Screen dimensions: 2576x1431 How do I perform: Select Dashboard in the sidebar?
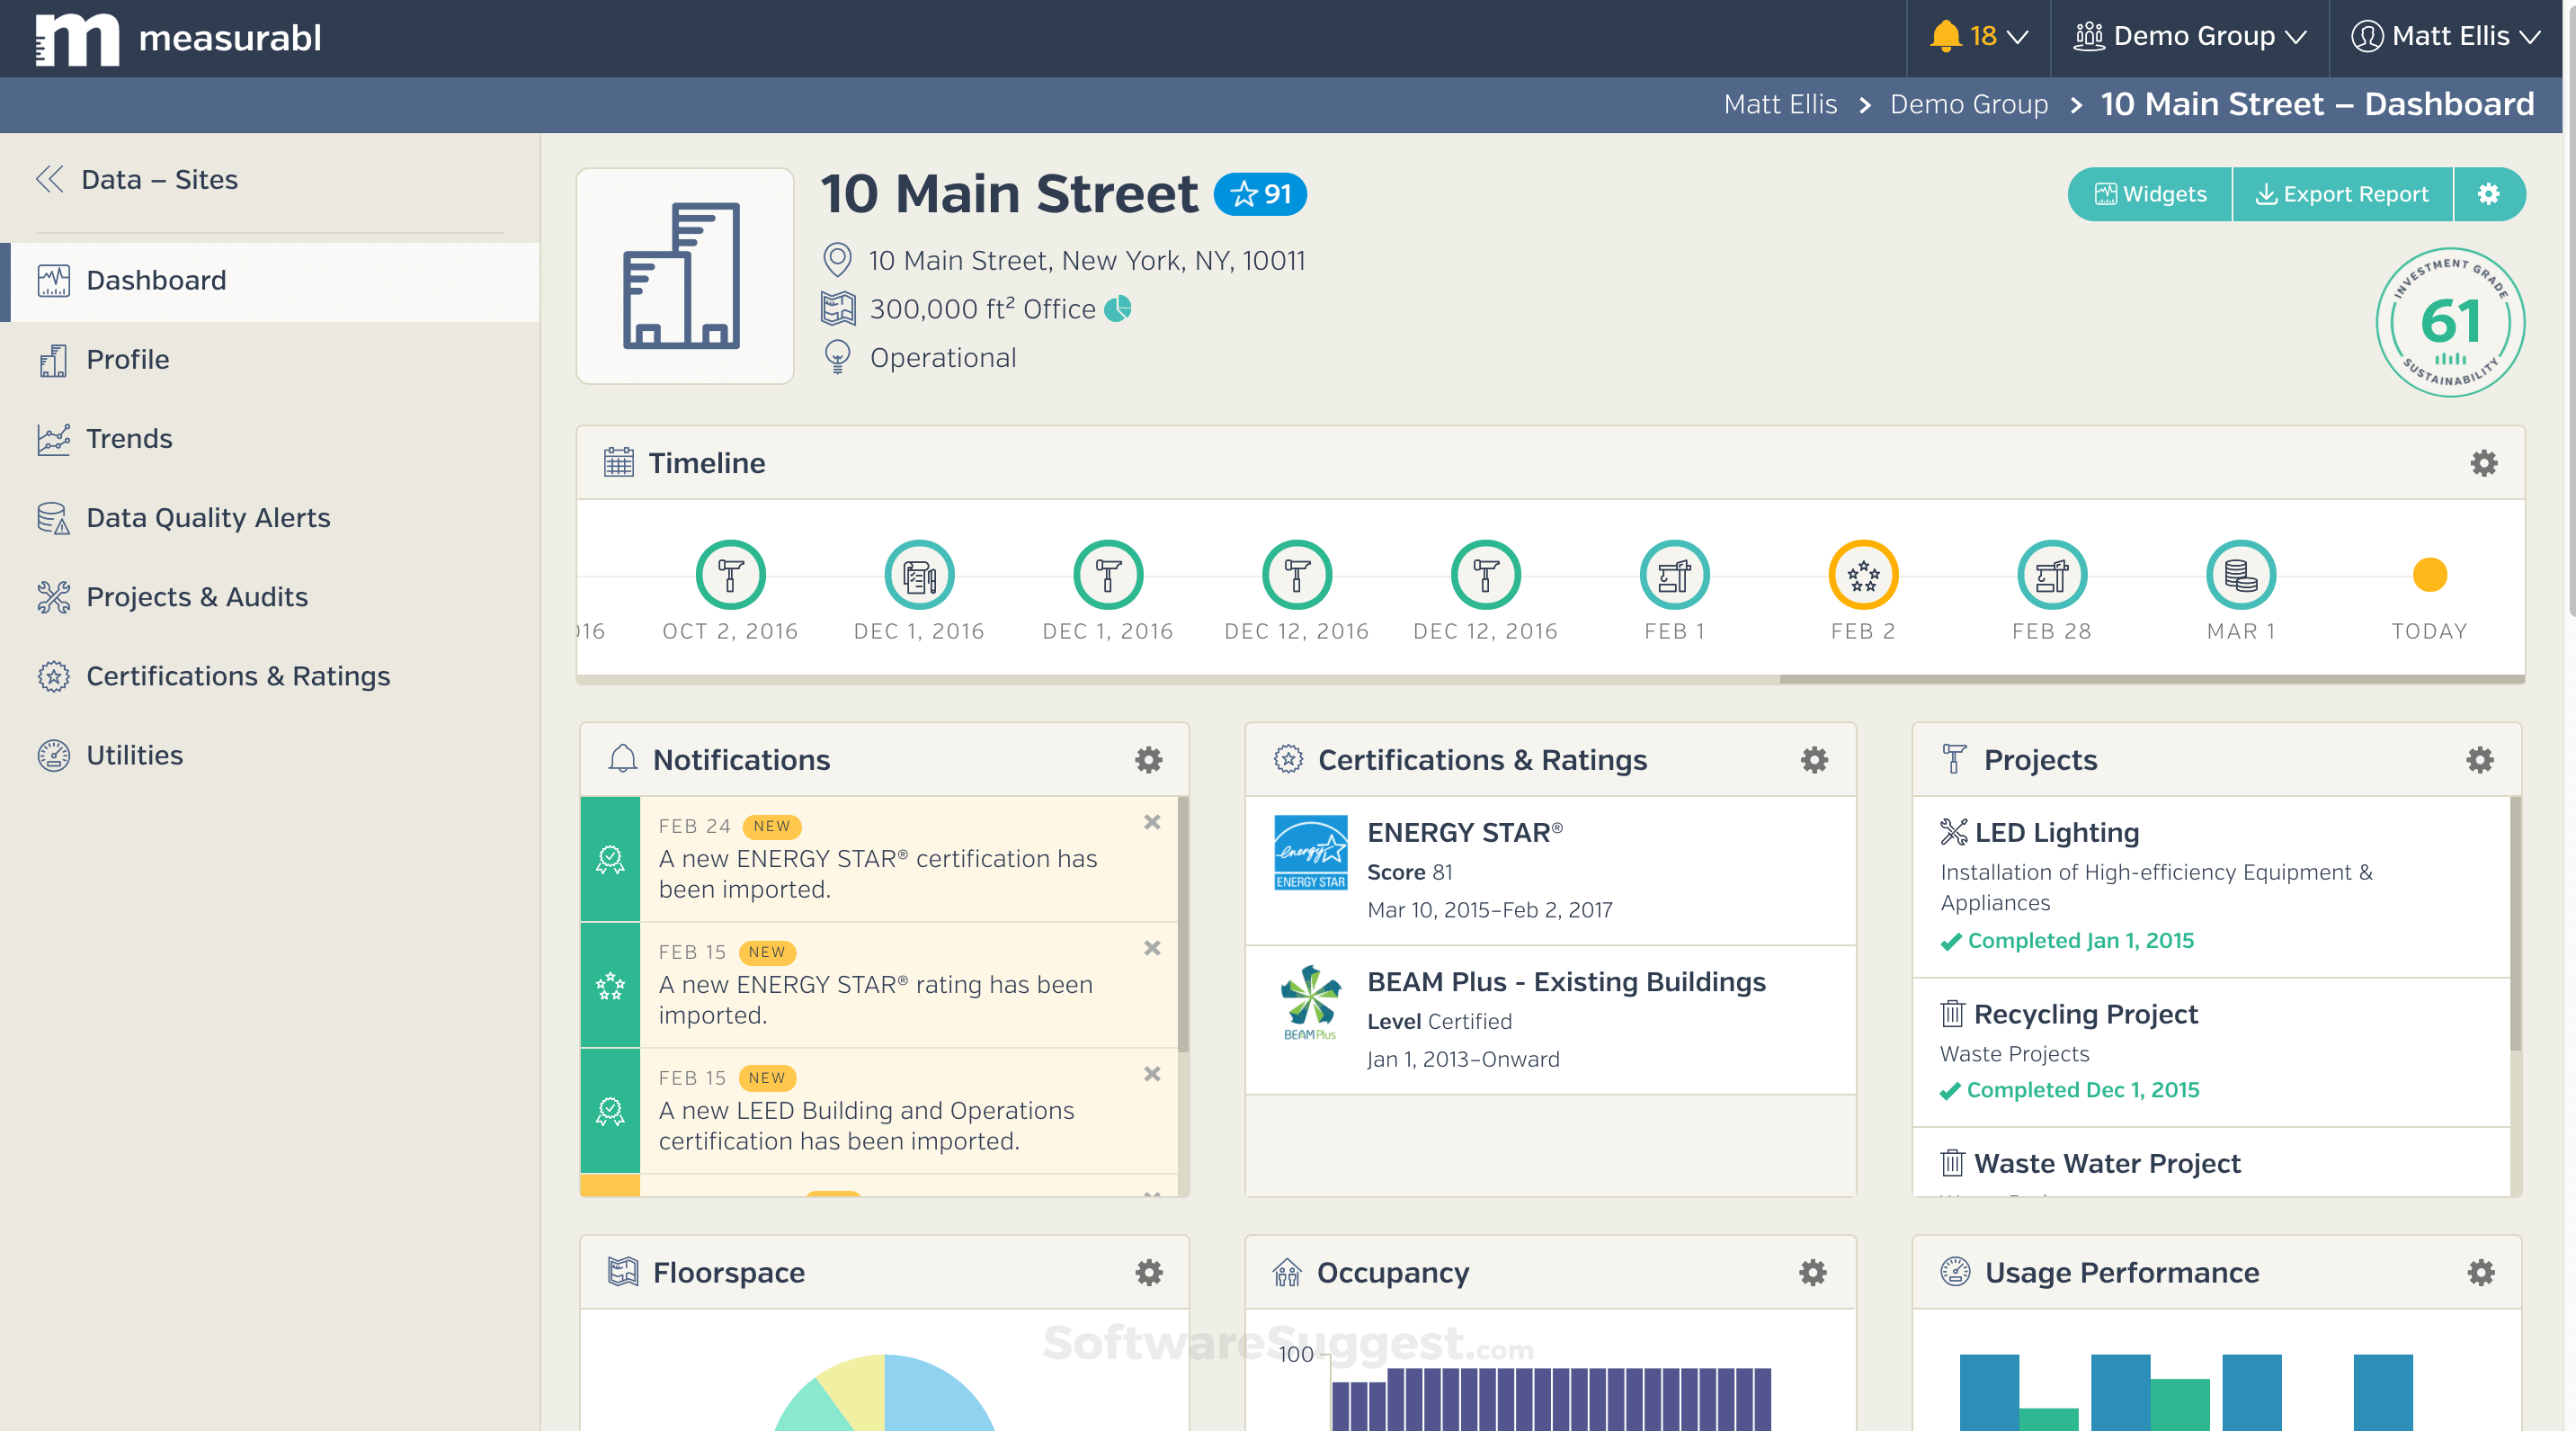coord(155,280)
